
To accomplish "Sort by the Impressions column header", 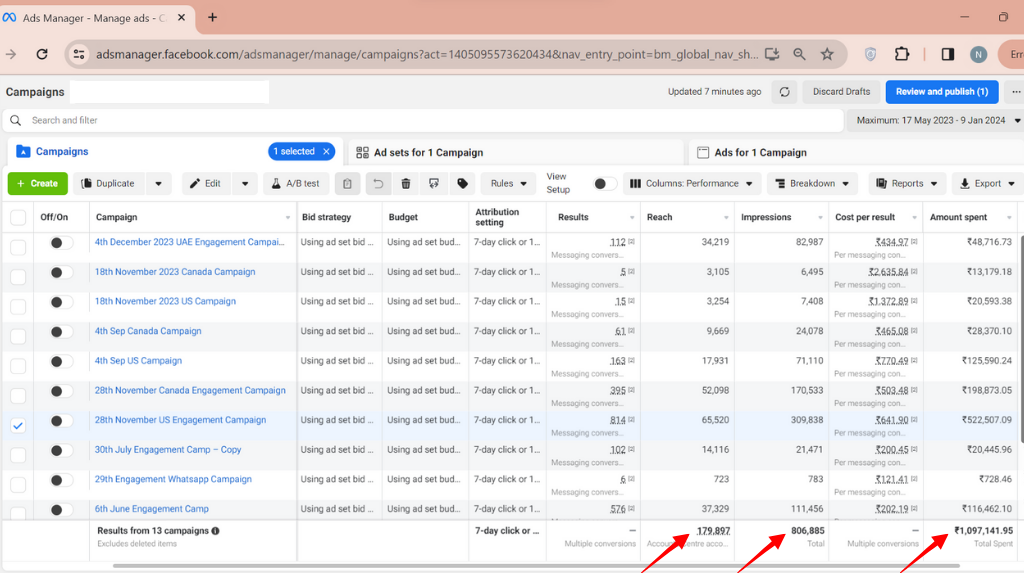I will (x=781, y=217).
